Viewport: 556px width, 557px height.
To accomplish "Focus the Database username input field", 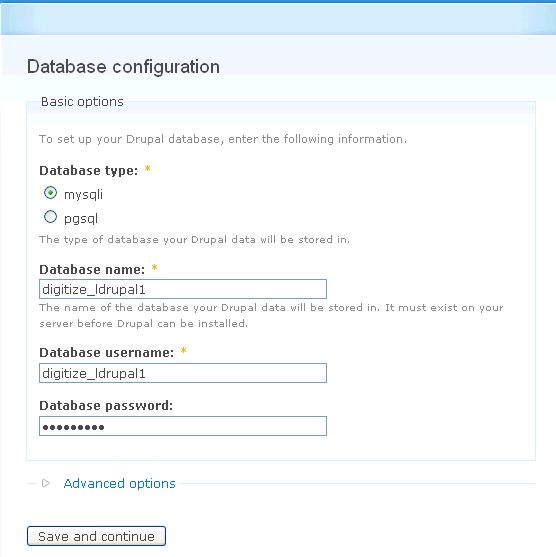I will coord(183,373).
